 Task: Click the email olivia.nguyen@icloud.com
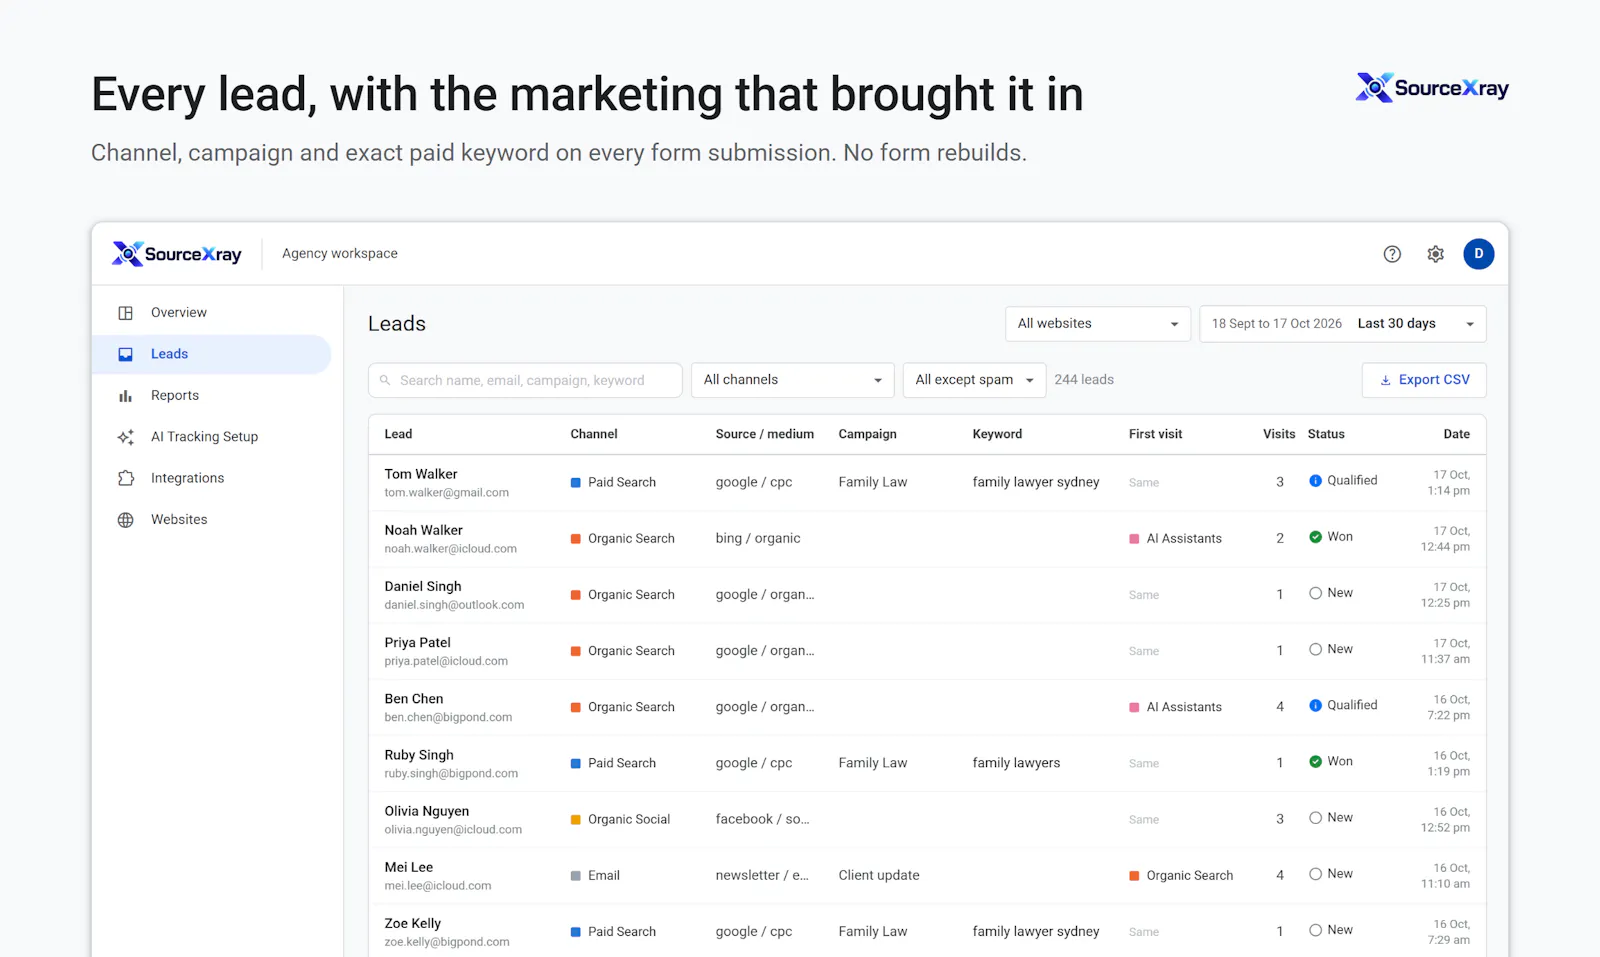453,830
